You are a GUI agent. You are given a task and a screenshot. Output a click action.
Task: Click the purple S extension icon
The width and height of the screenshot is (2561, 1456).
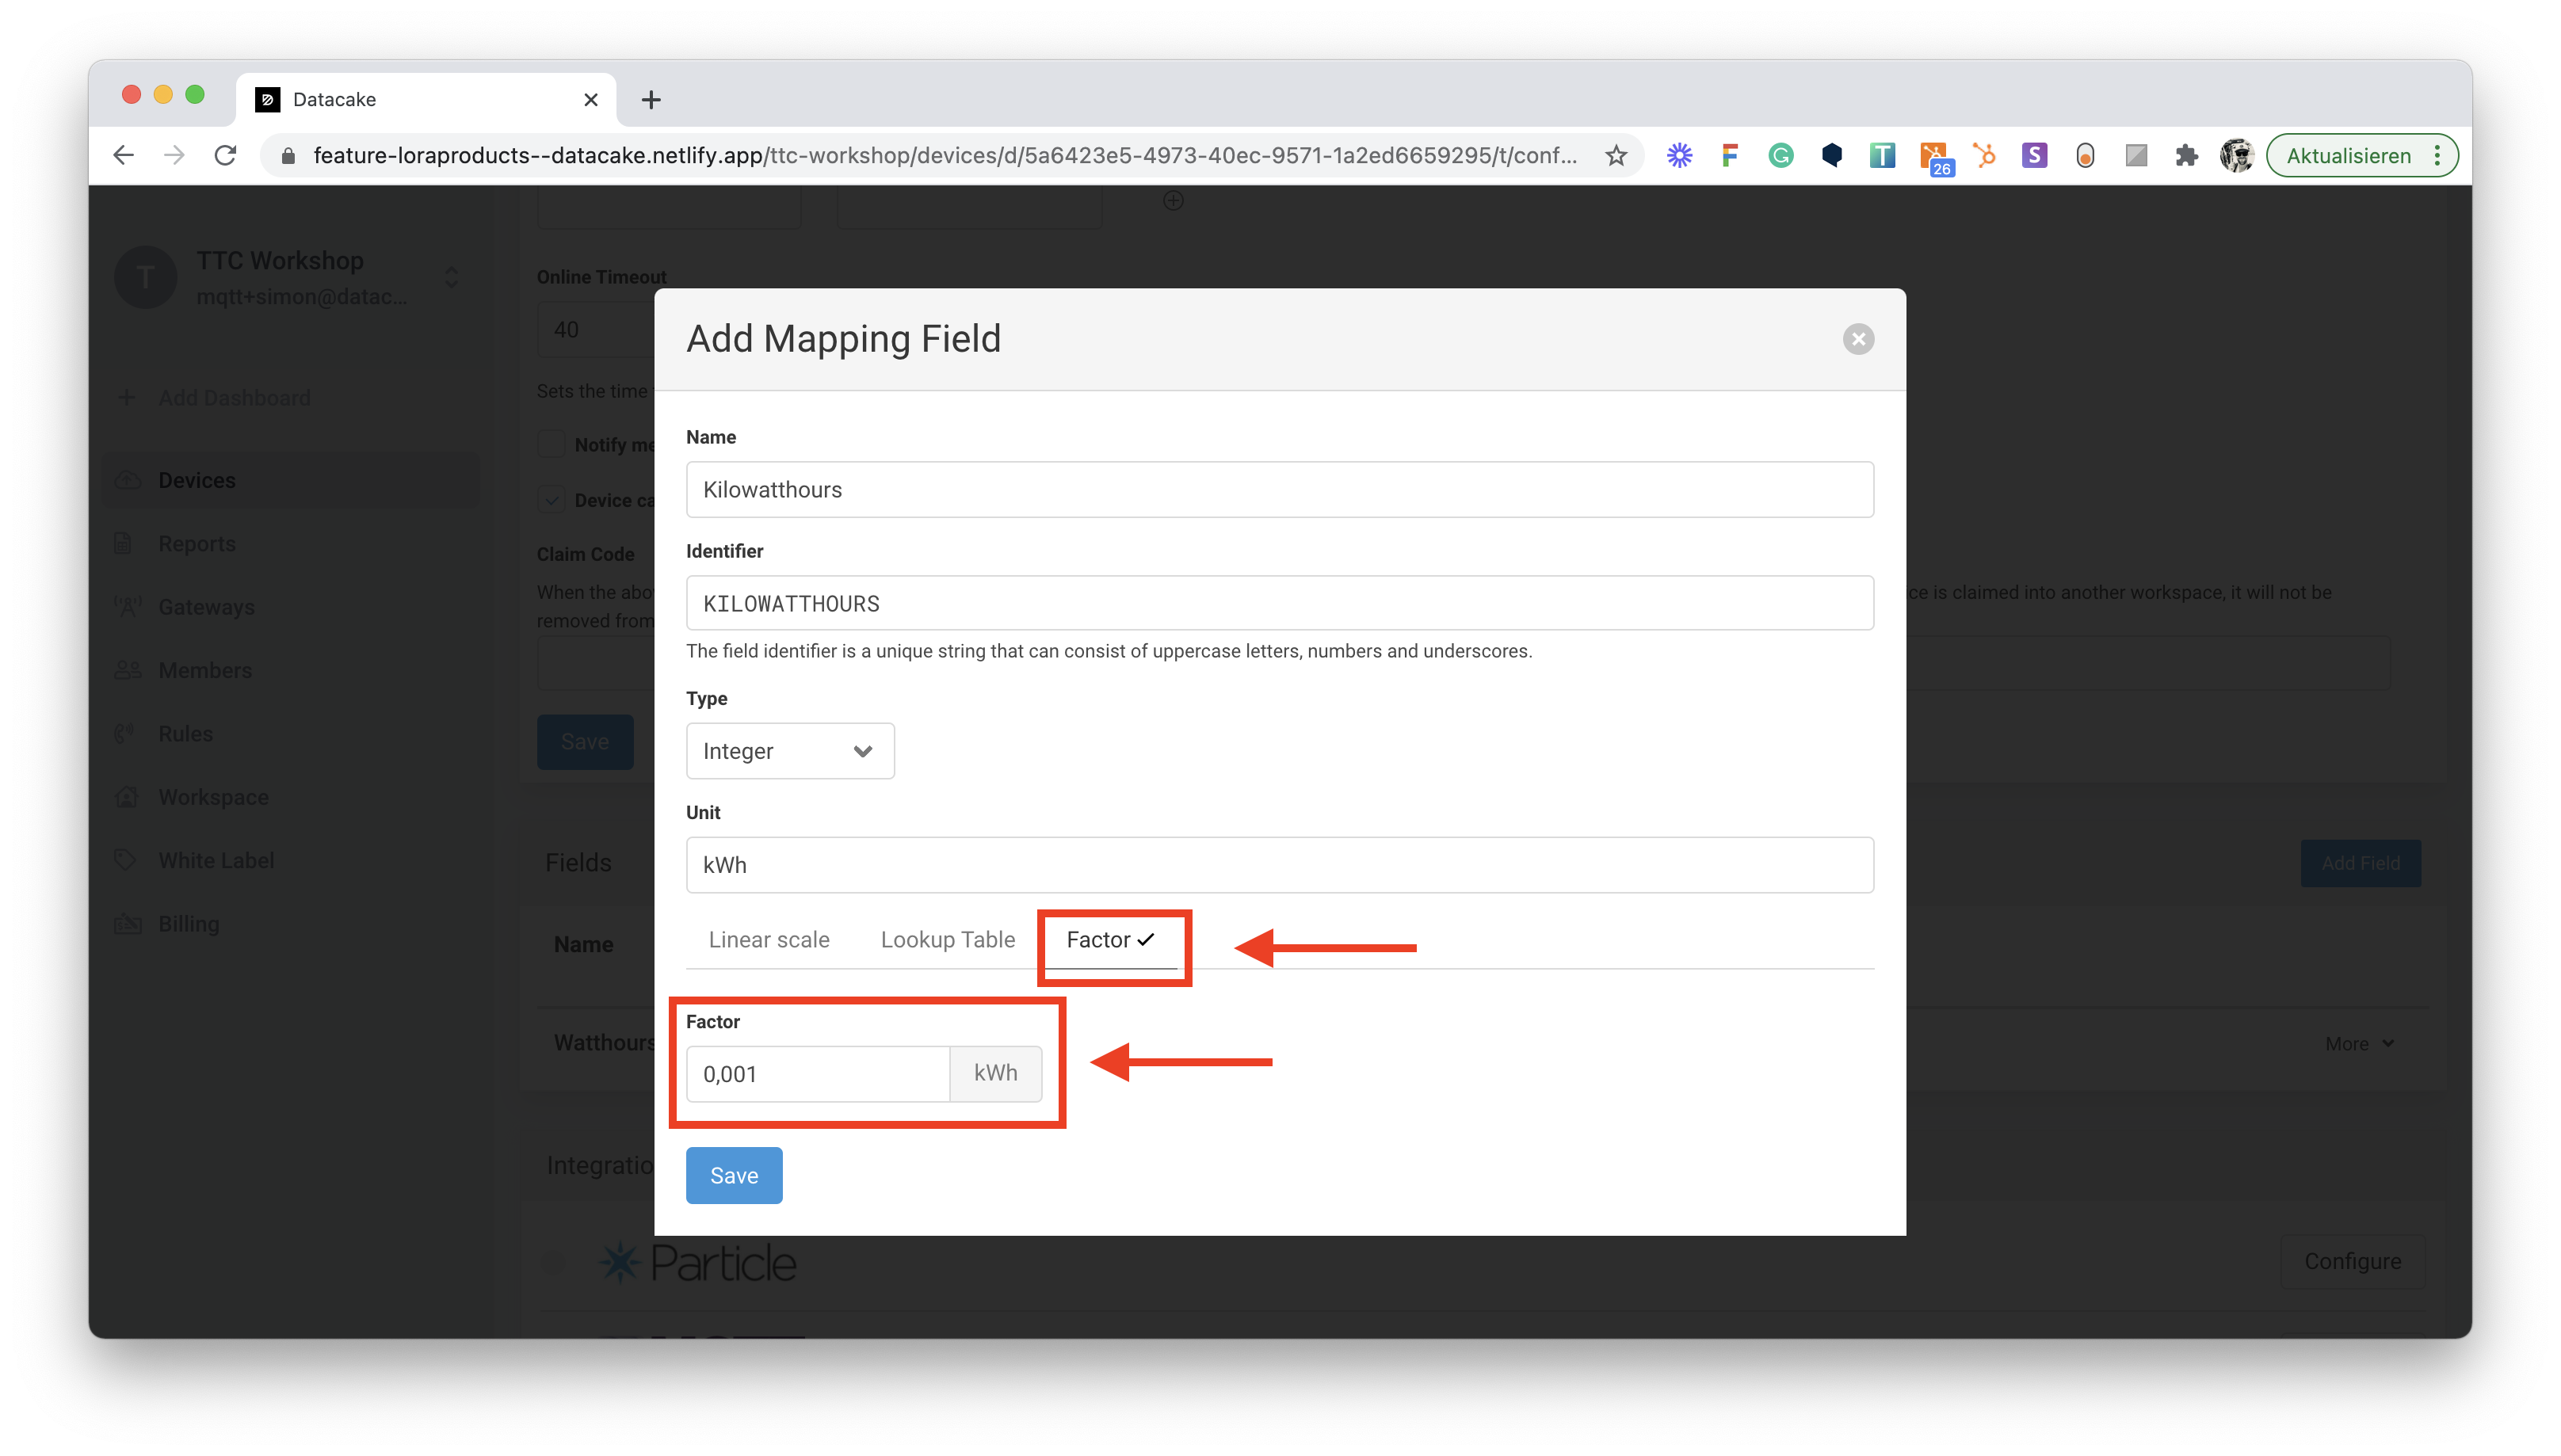pos(2034,156)
